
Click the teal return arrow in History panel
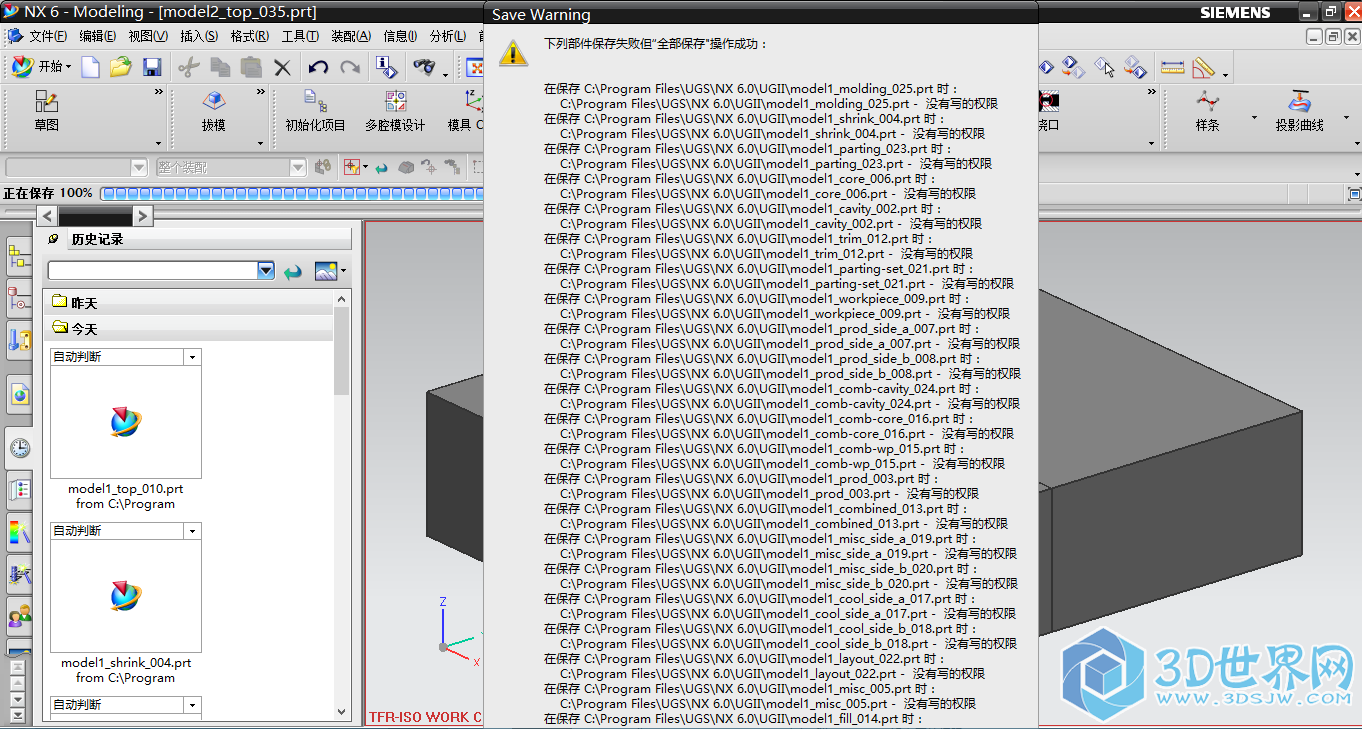(x=292, y=271)
